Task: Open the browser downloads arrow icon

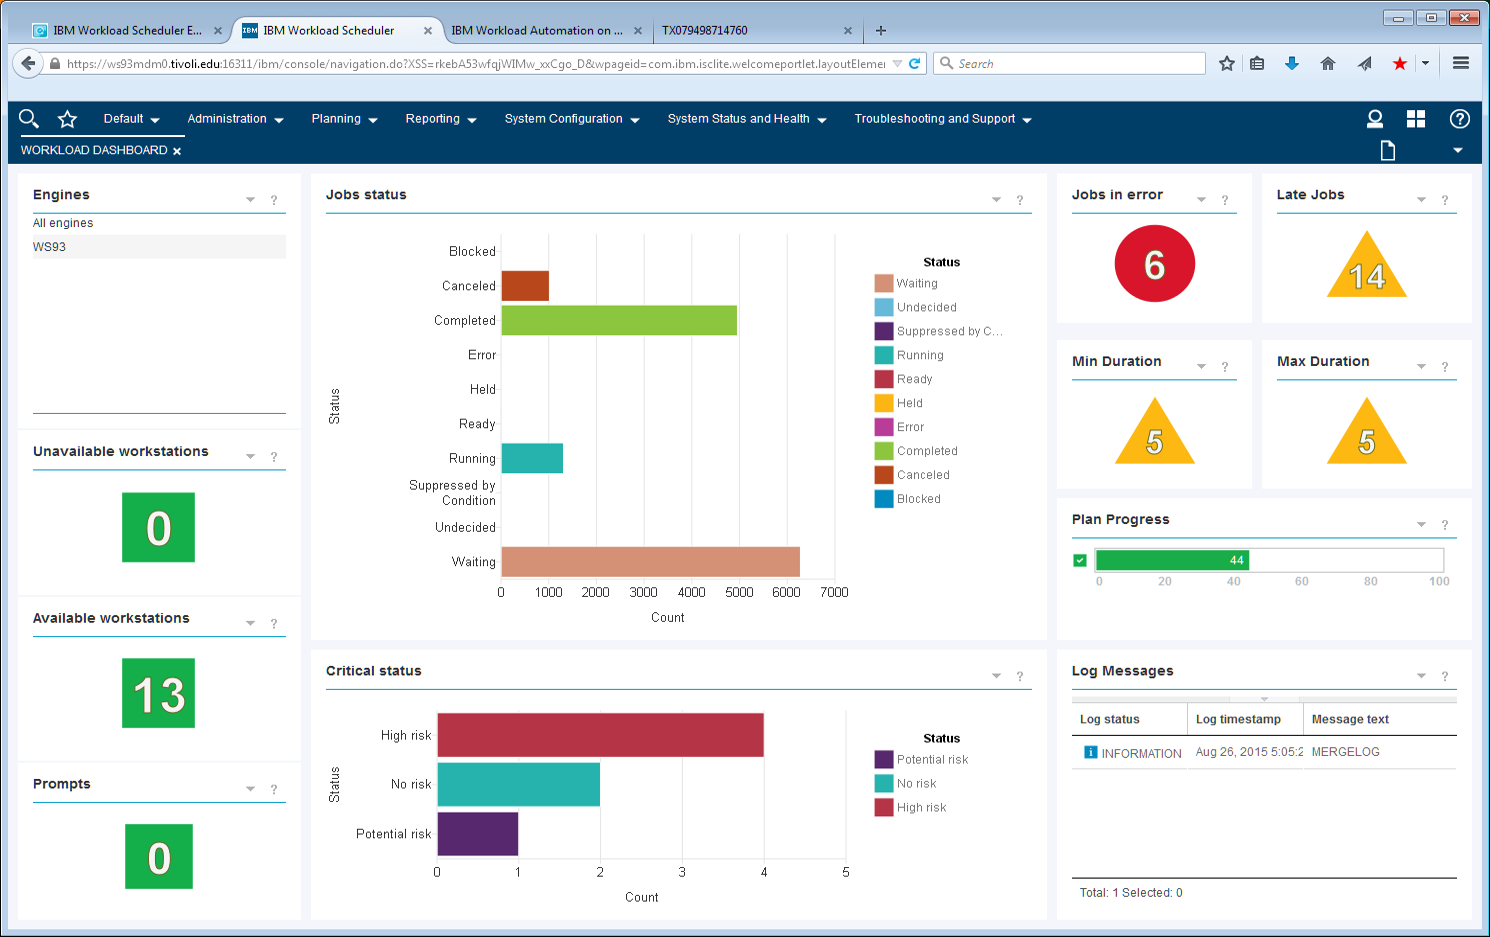Action: point(1292,63)
